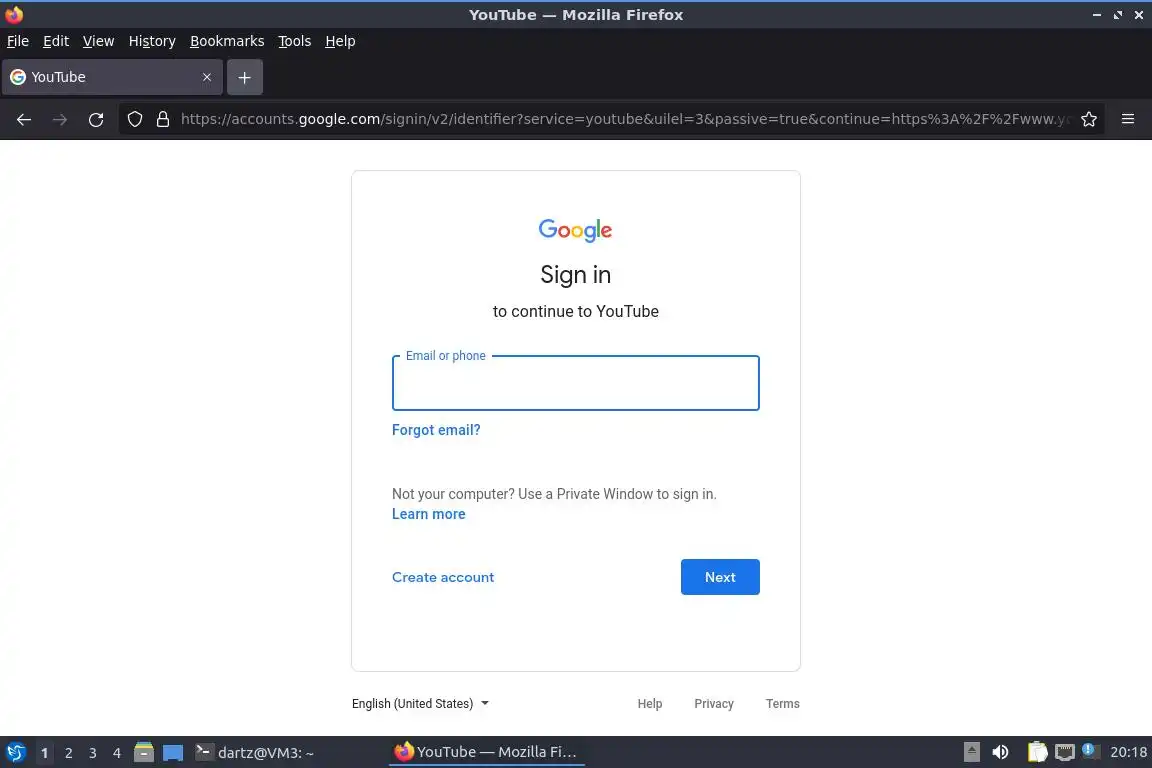The image size is (1152, 768).
Task: Click the Firefox logo in title bar
Action: click(13, 14)
